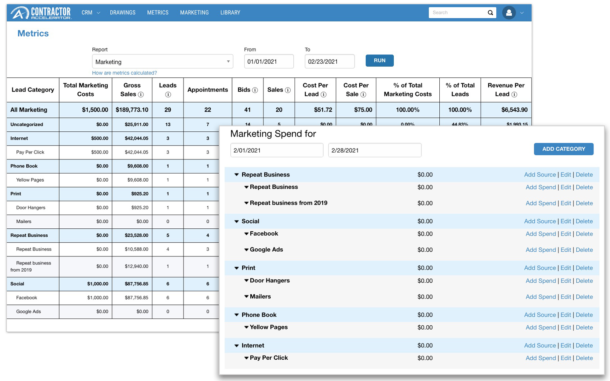This screenshot has width=610, height=381.
Task: Open 'How are metrics calculated?' link
Action: click(124, 73)
